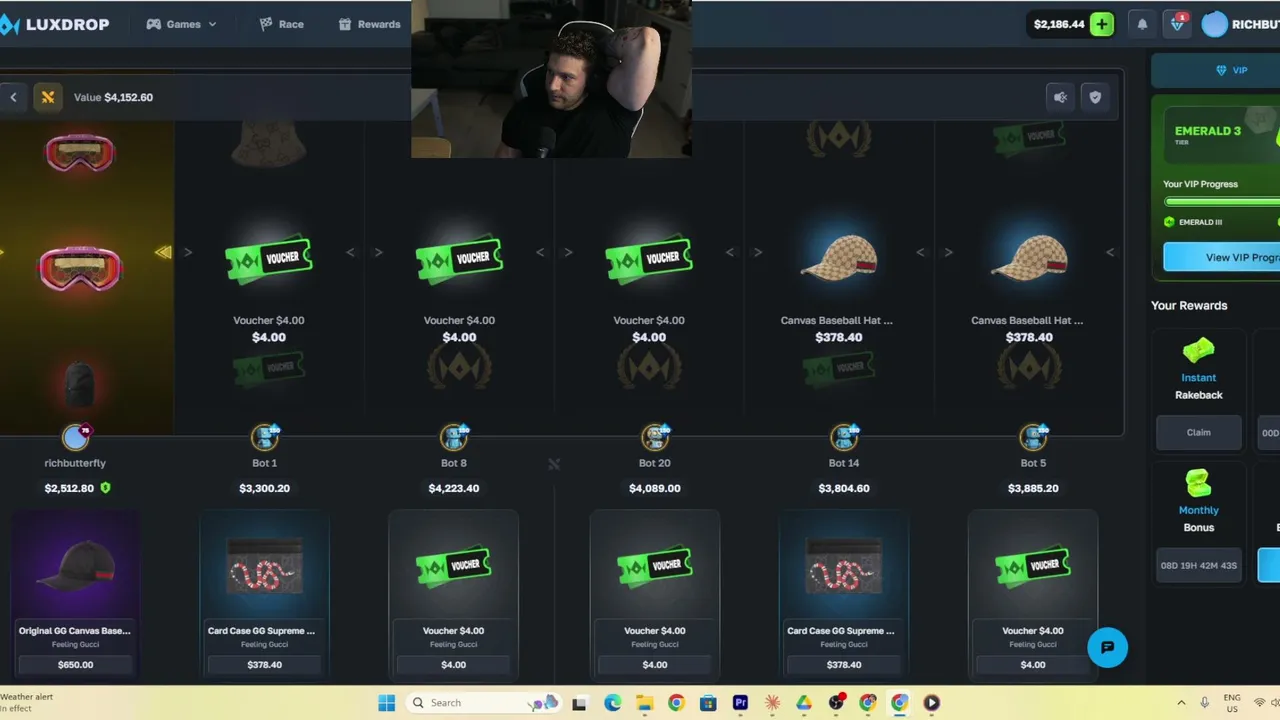Image resolution: width=1280 pixels, height=720 pixels.
Task: Open the live chat support bubble
Action: (1107, 647)
